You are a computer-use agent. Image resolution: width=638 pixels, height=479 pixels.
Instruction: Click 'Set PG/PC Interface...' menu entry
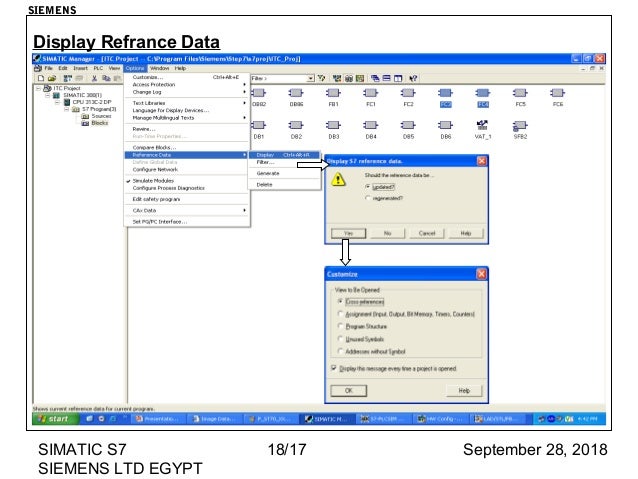click(187, 222)
